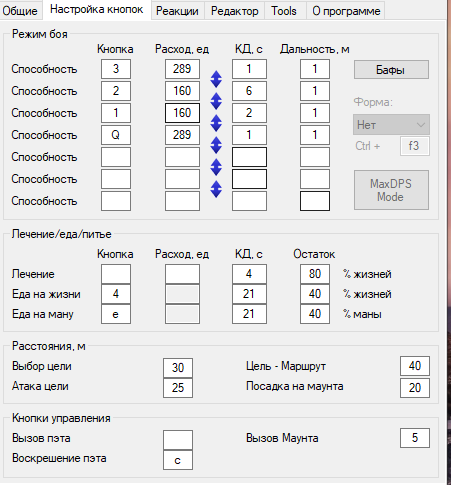Select the Лечение Остаток percent field
Screen dimensions: 451x485
coord(315,274)
